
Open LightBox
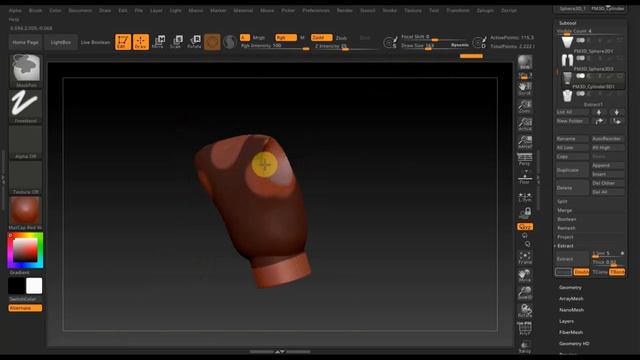coord(60,42)
